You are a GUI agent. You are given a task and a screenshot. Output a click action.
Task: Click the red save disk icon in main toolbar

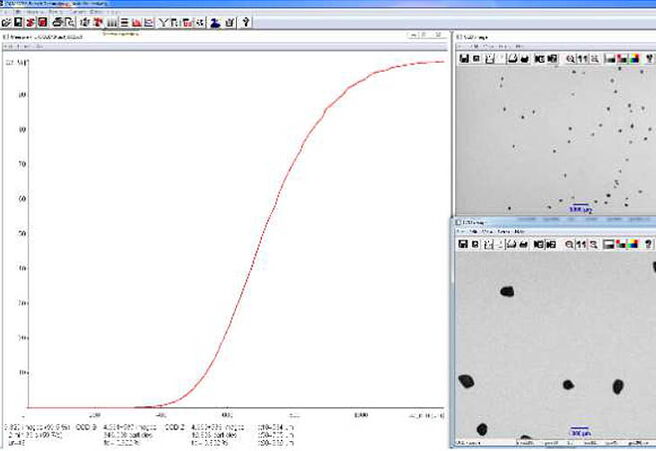43,22
